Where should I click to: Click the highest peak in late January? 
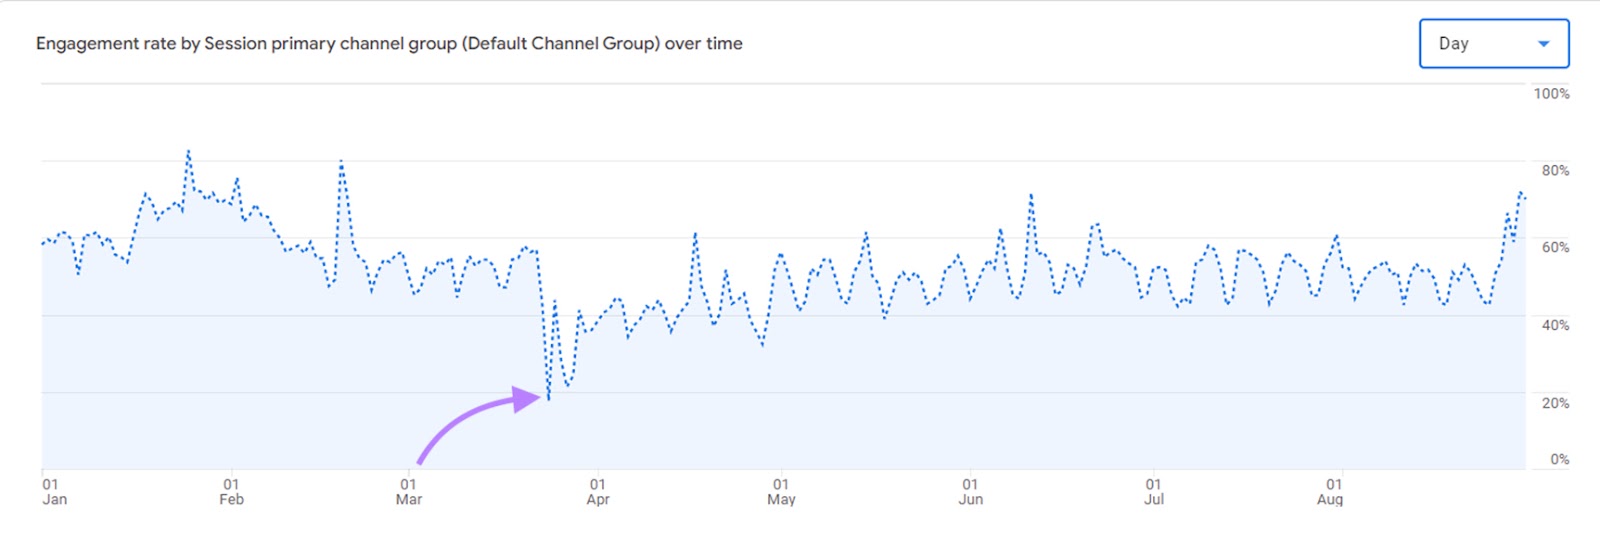click(188, 153)
